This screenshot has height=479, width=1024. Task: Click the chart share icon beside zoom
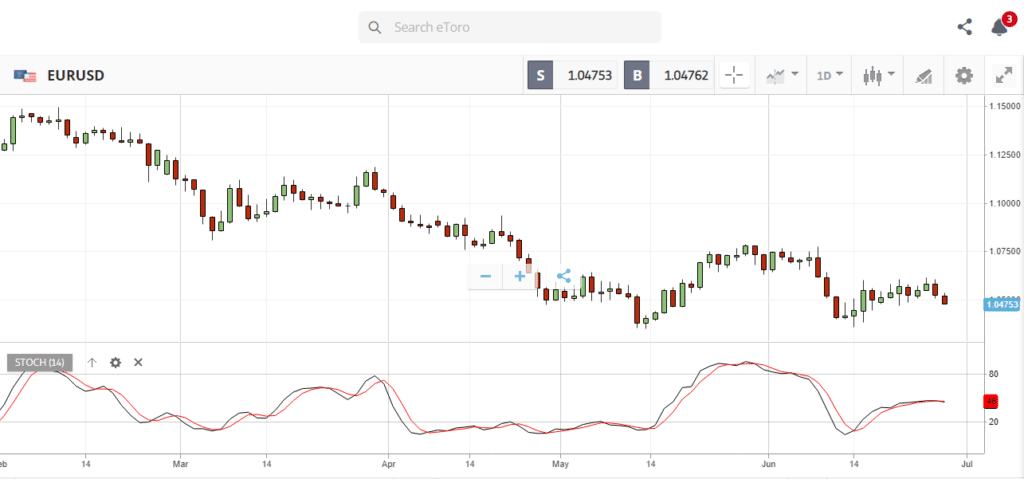click(x=564, y=276)
